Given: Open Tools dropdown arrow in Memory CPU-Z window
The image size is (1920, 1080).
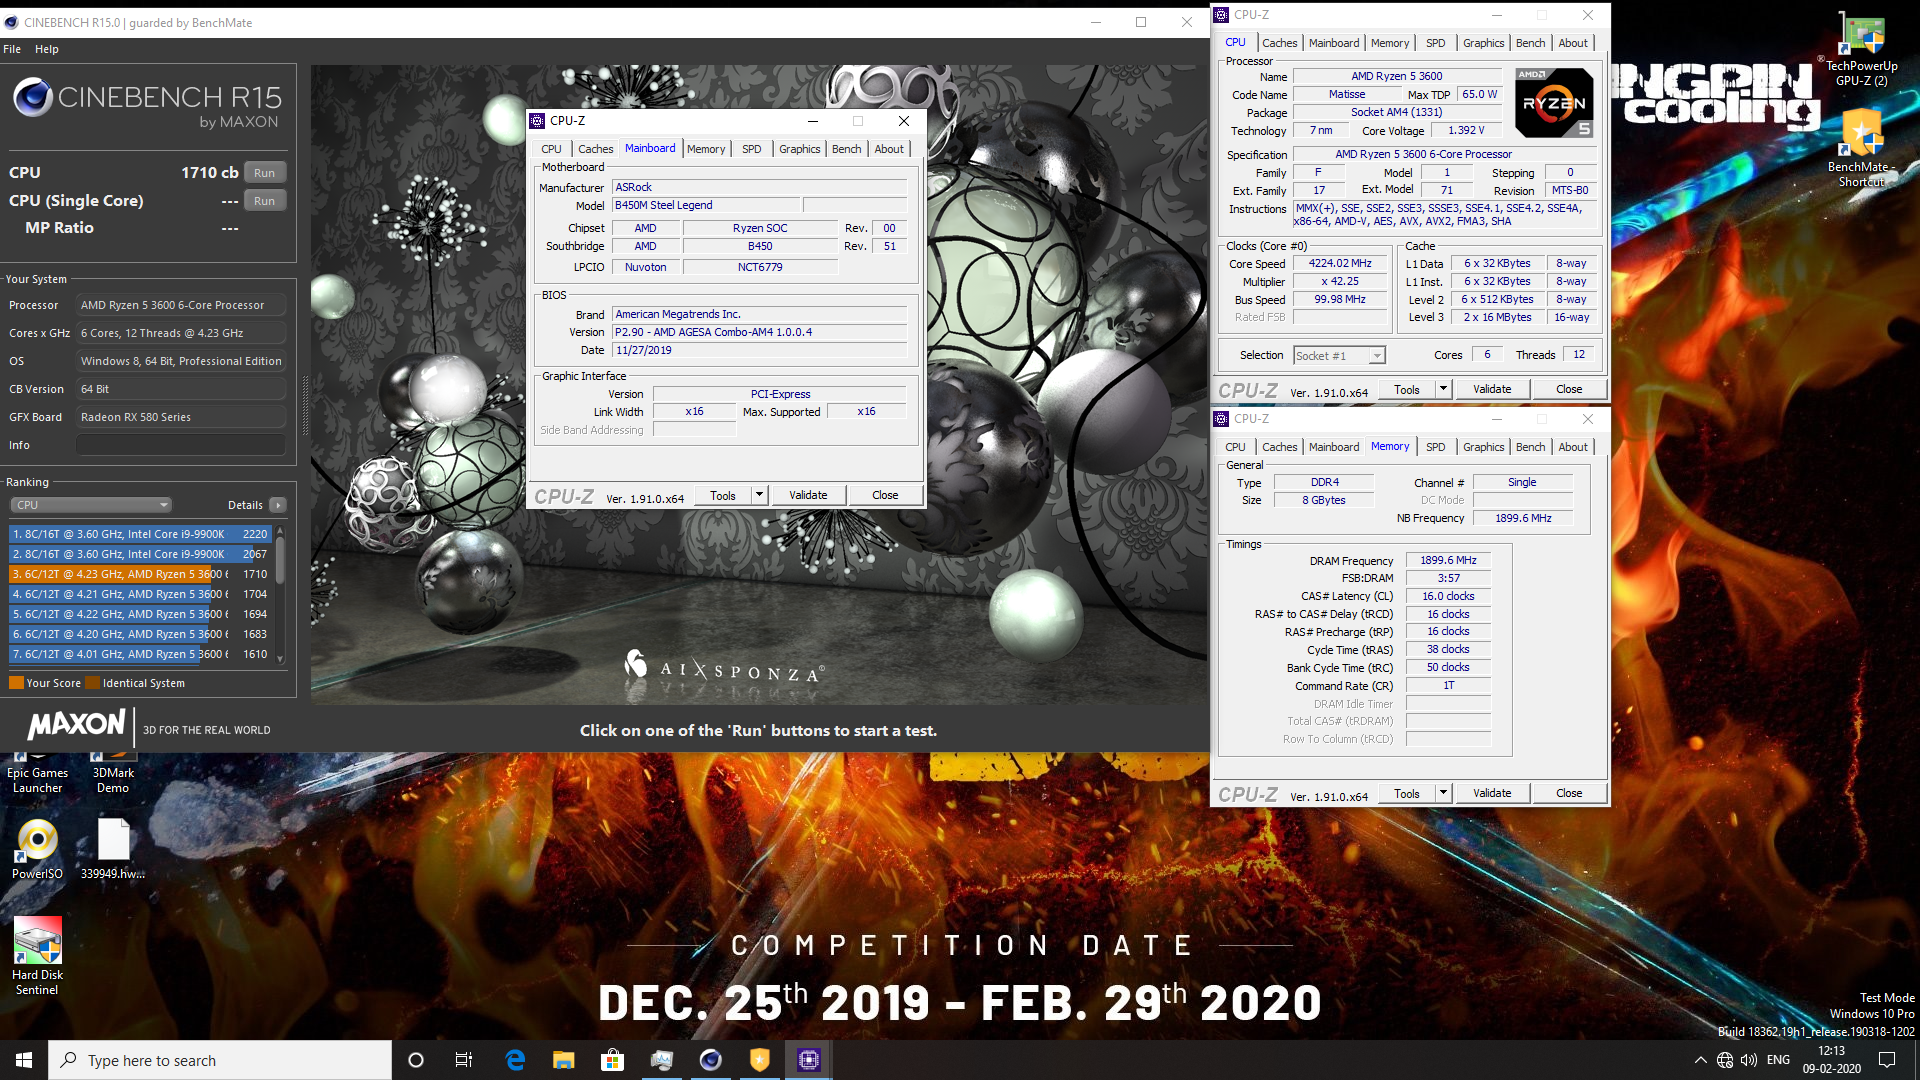Looking at the screenshot, I should pyautogui.click(x=1443, y=793).
